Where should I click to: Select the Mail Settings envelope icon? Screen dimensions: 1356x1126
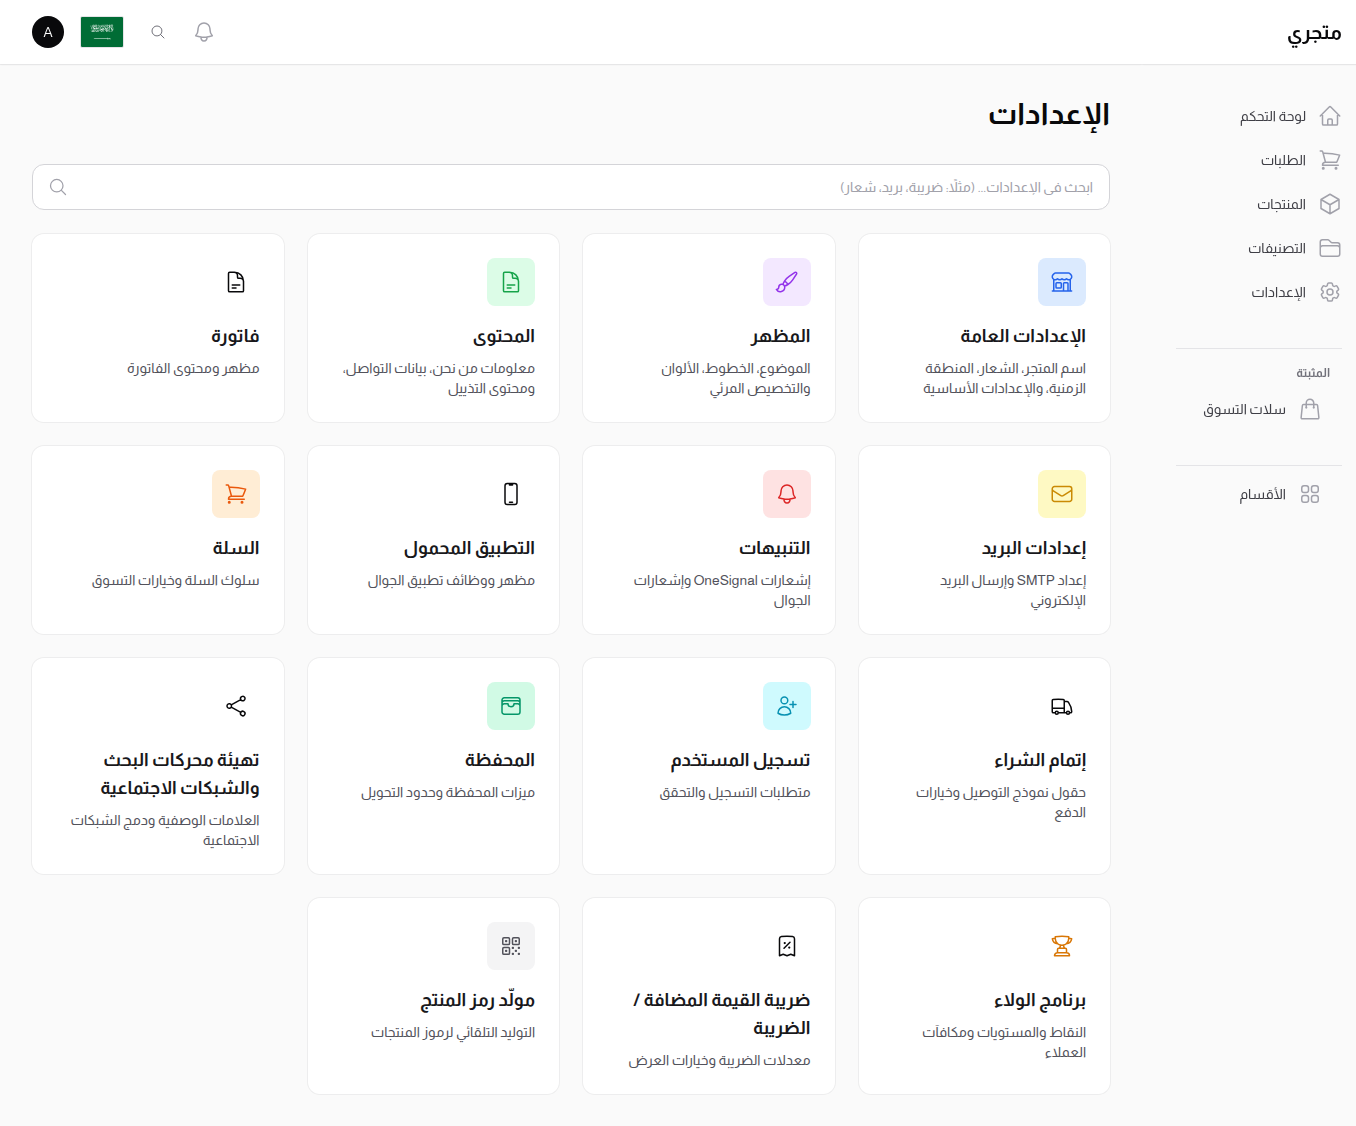pos(1062,493)
